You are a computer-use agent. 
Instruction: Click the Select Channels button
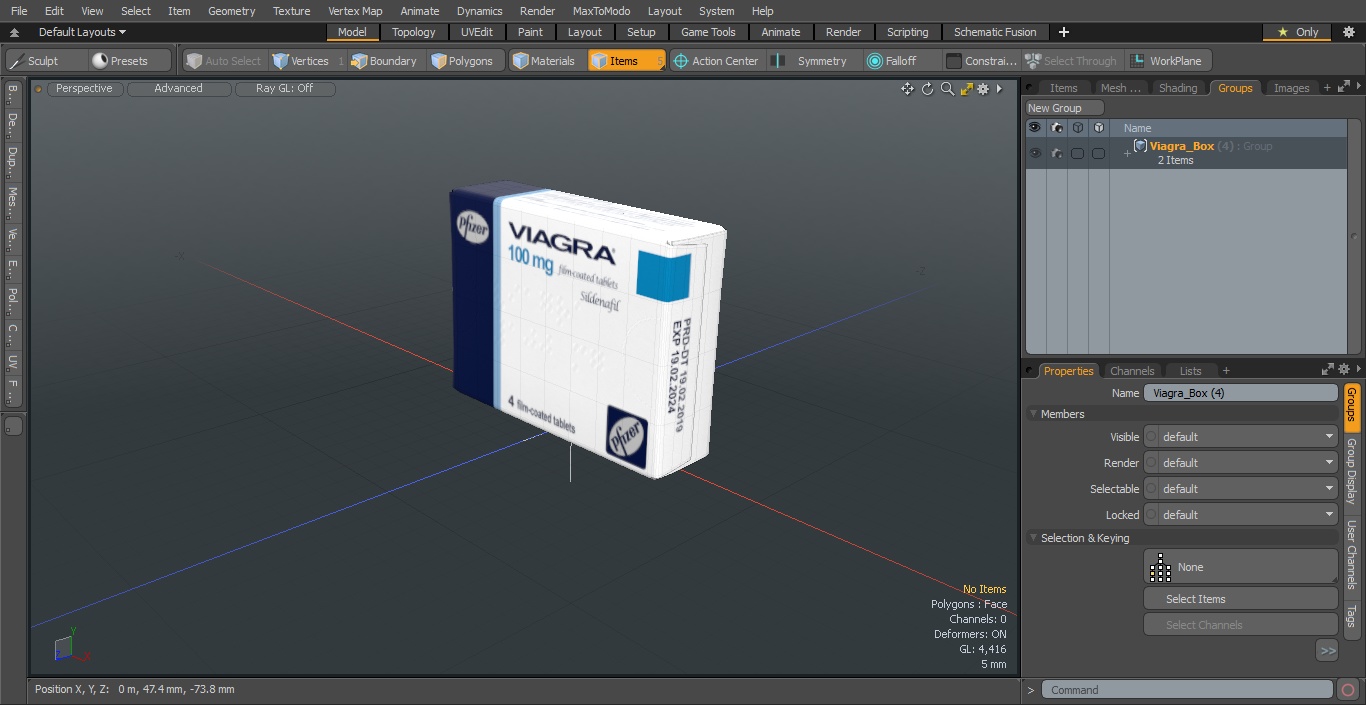tap(1240, 625)
